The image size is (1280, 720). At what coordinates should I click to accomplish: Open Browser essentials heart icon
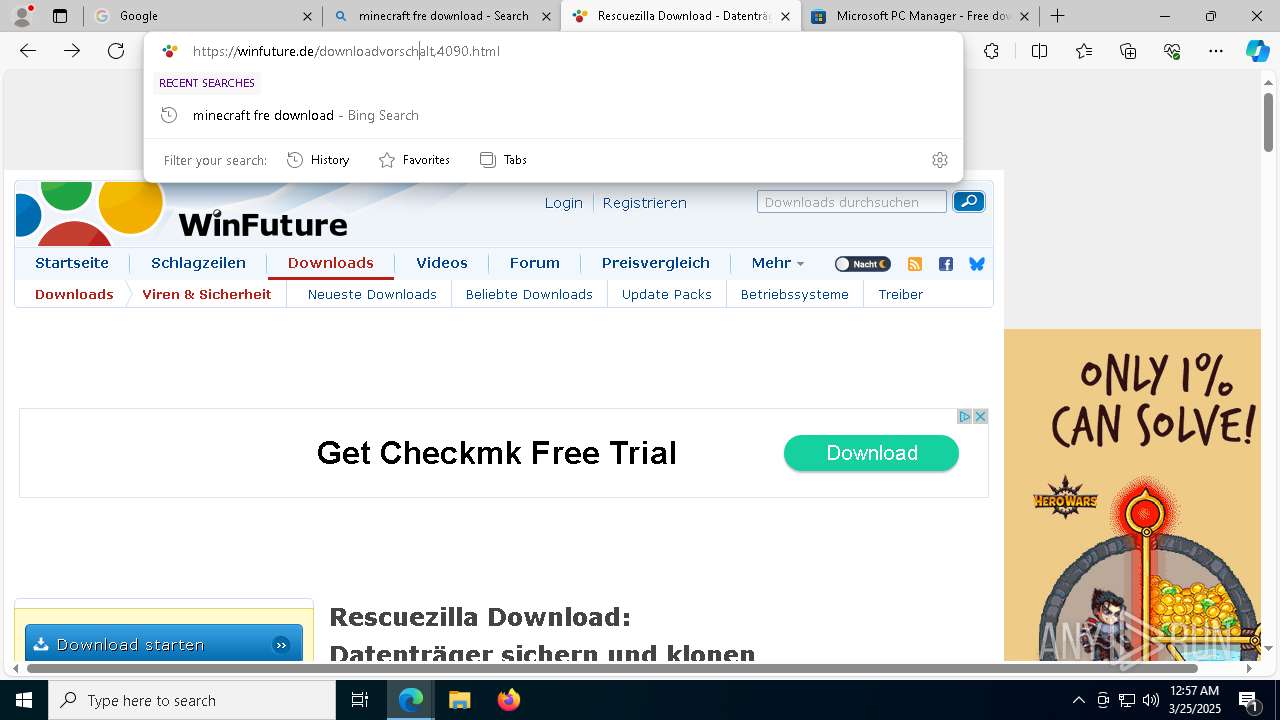[x=1172, y=51]
